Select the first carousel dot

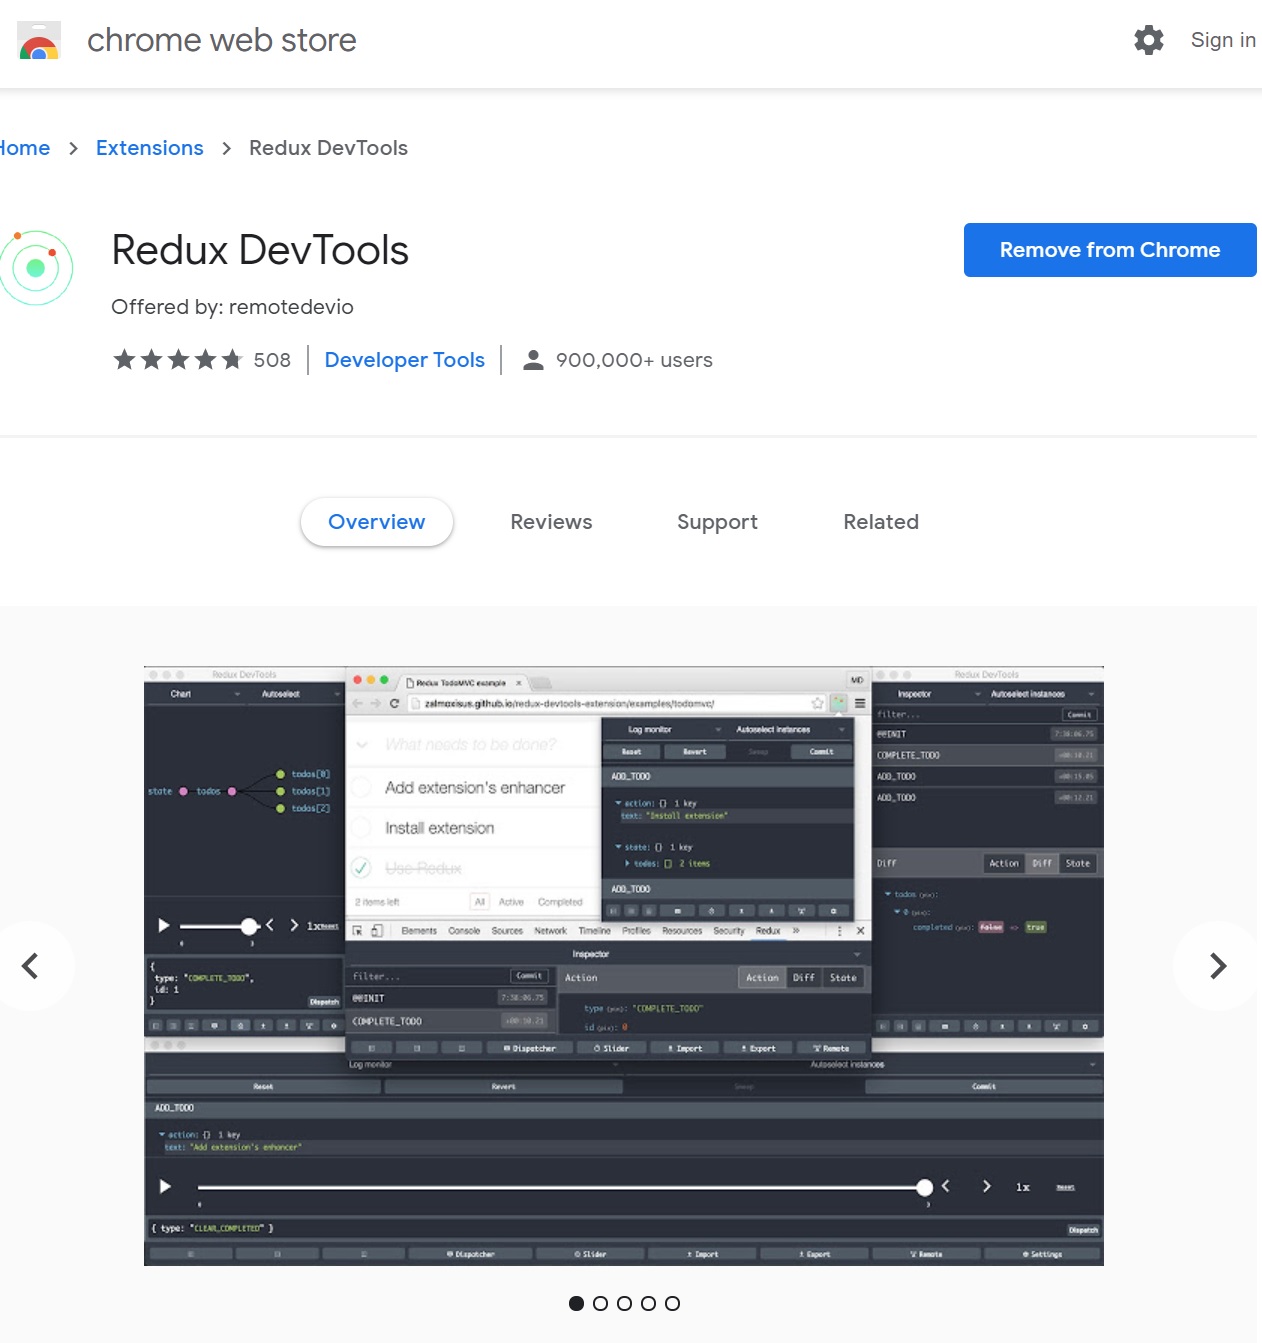[x=576, y=1303]
